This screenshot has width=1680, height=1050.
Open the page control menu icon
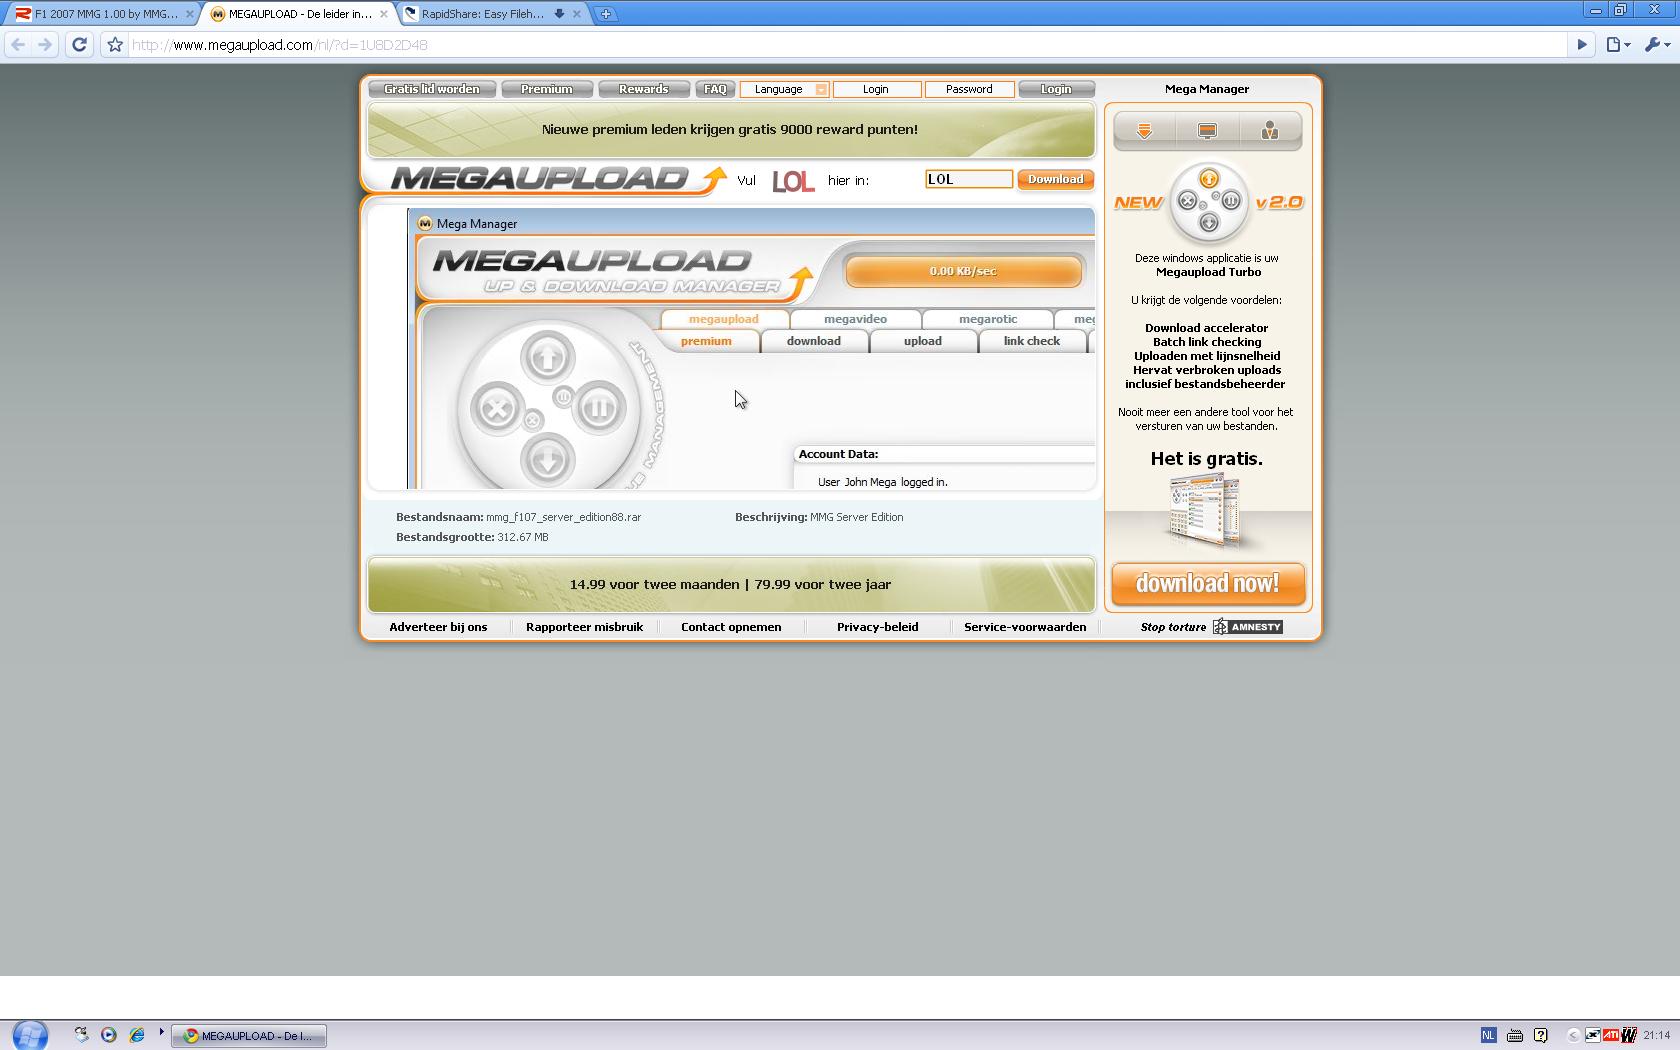(x=1618, y=44)
